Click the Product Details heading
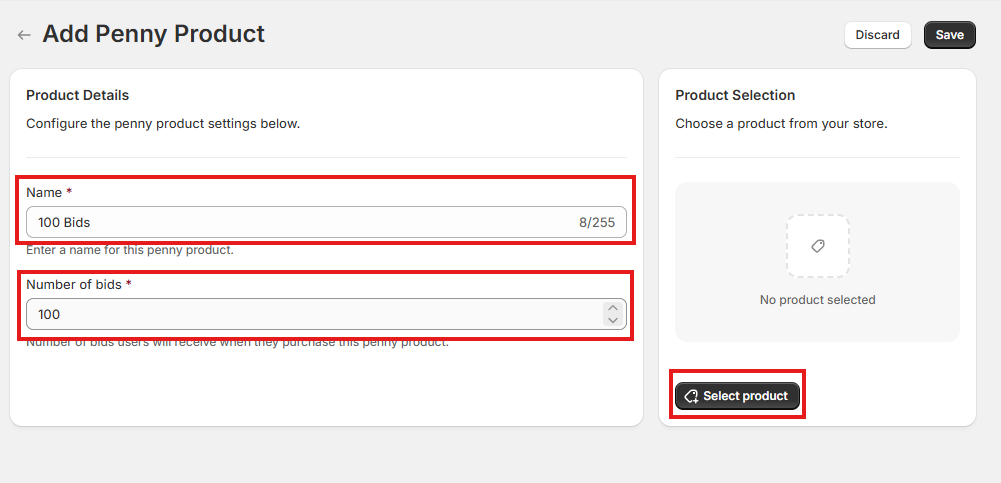 pyautogui.click(x=77, y=95)
